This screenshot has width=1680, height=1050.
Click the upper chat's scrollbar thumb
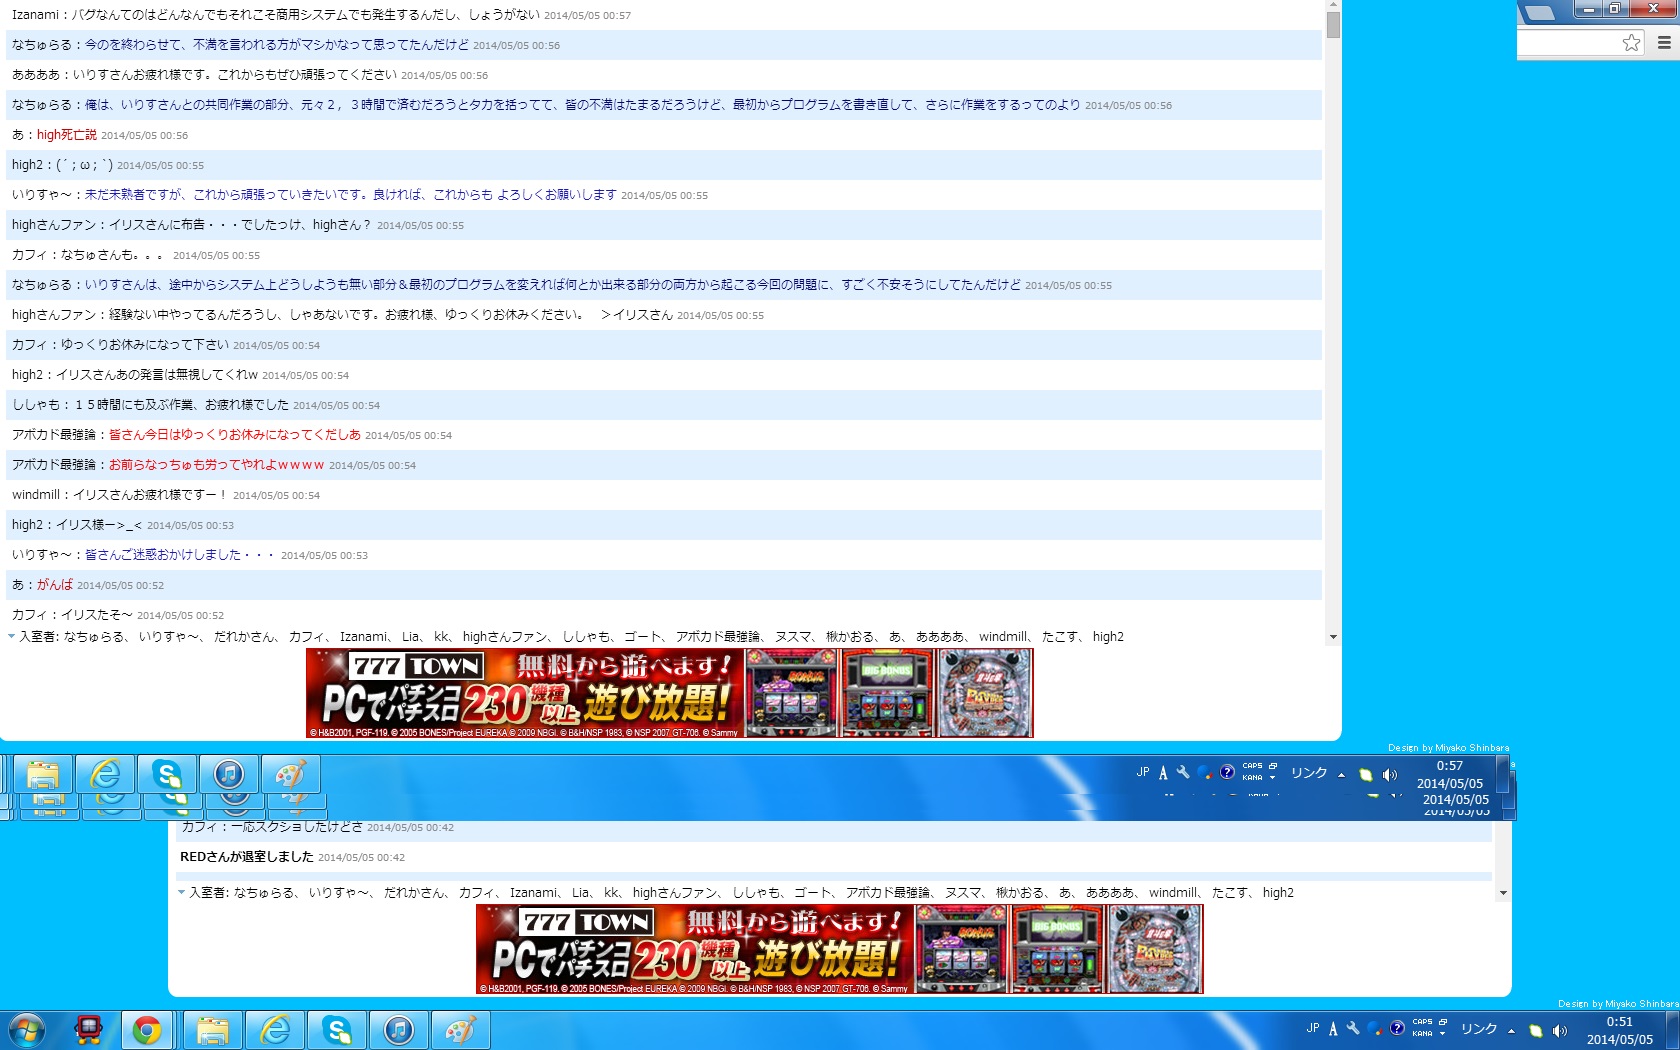(x=1333, y=24)
